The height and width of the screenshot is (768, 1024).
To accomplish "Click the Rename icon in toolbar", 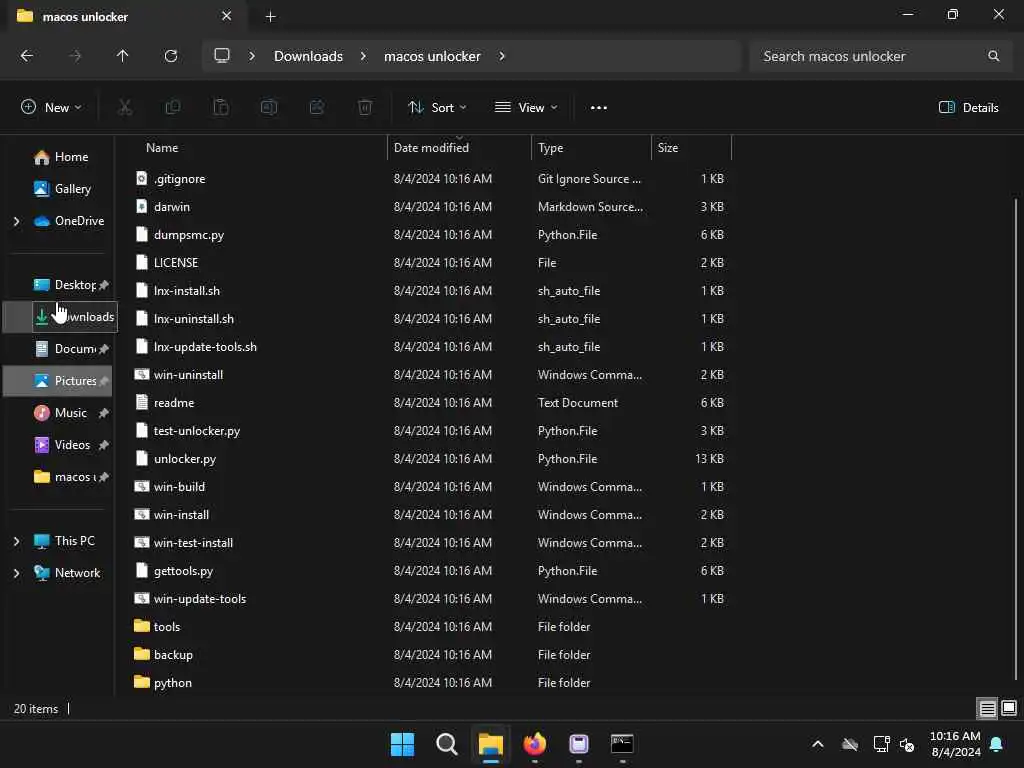I will click(x=269, y=108).
